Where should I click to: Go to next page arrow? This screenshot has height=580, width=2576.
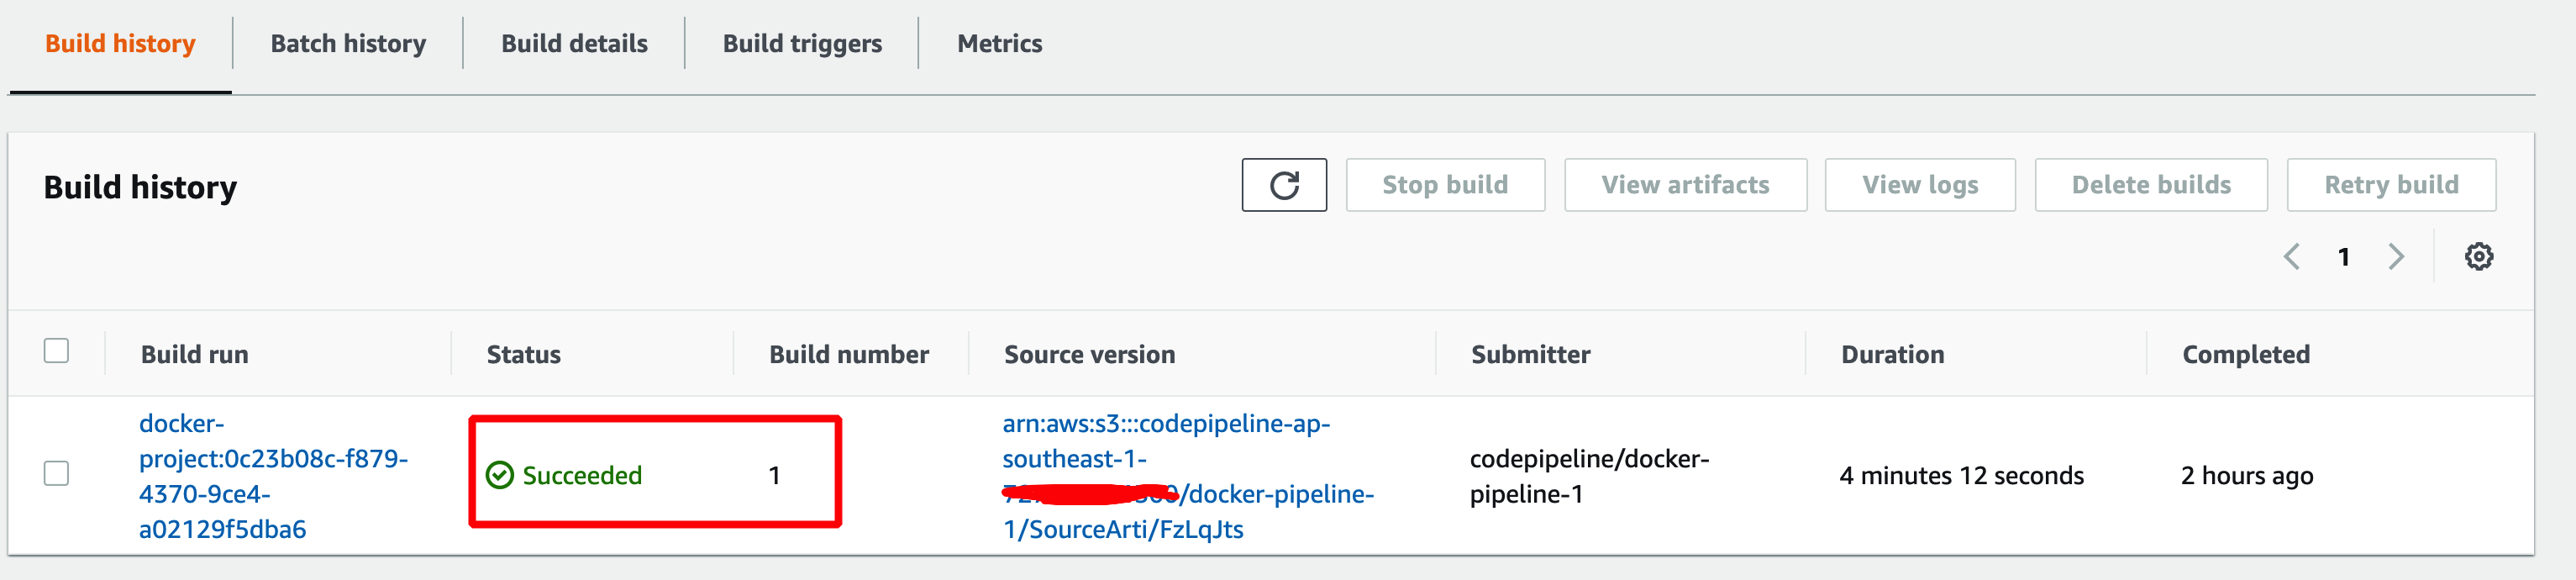click(x=2396, y=257)
